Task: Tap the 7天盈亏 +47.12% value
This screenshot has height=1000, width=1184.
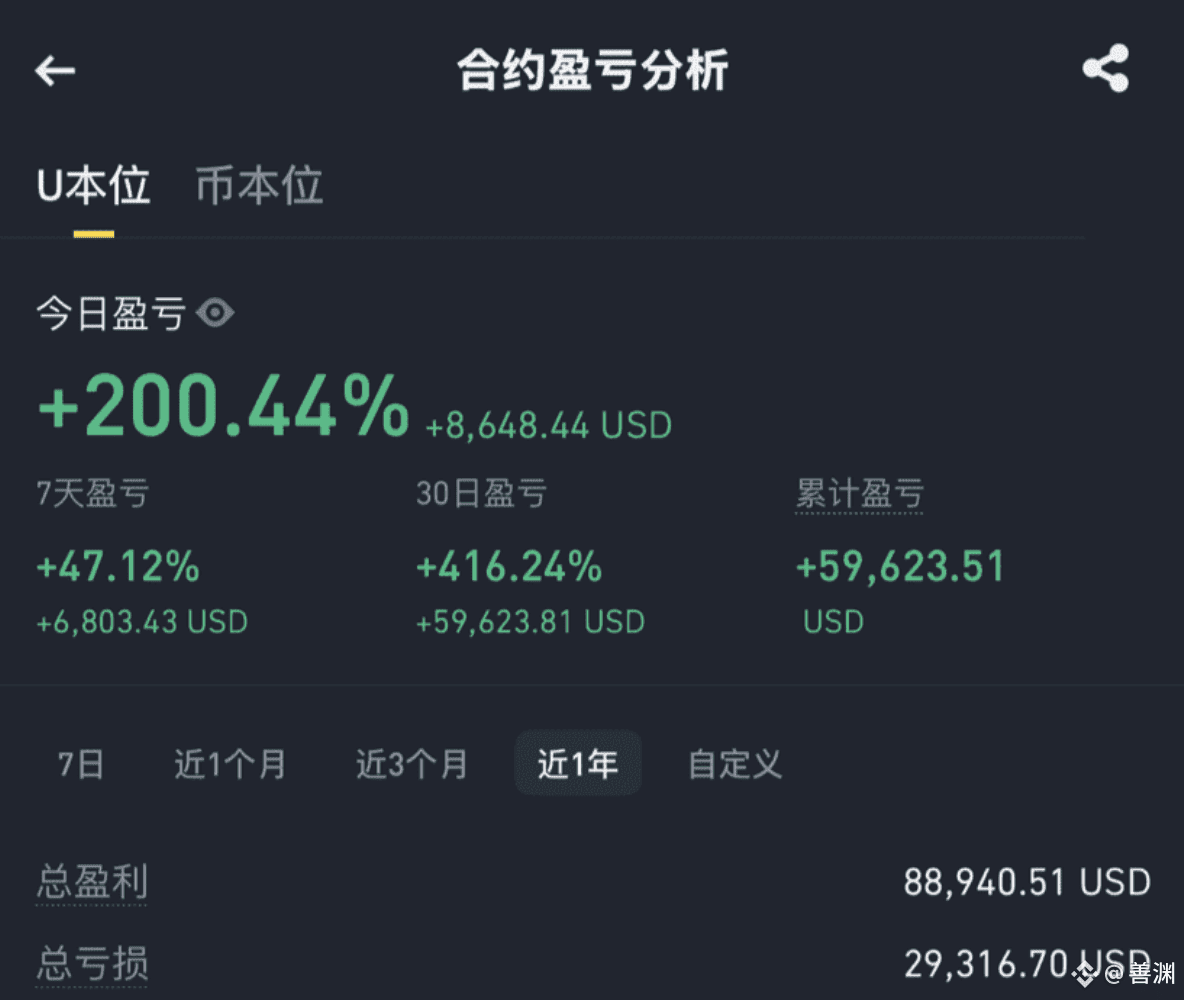Action: coord(118,567)
